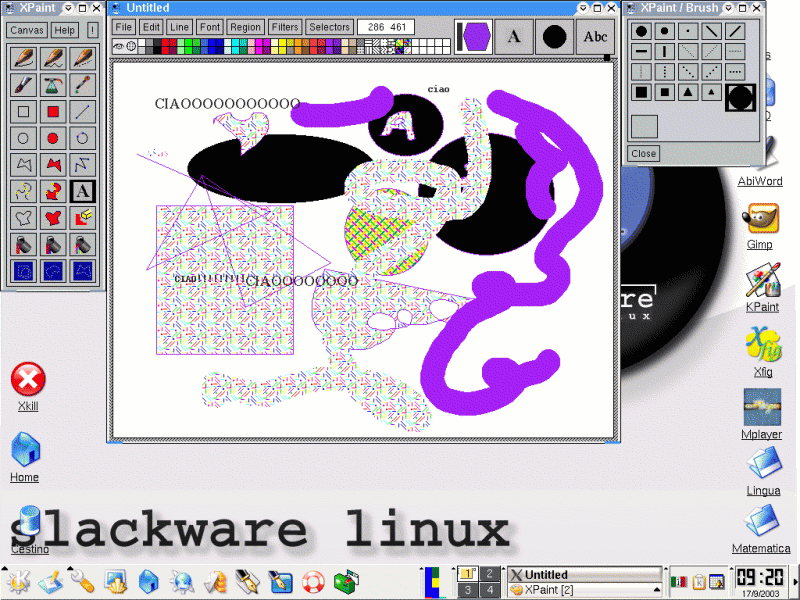Screen dimensions: 800x600
Task: Open the Selectors dropdown menu
Action: [330, 27]
